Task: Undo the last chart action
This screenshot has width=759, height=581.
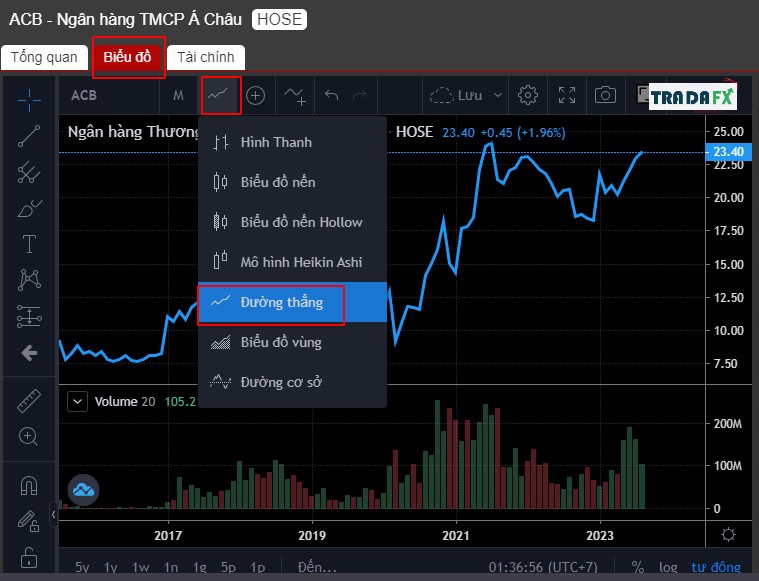Action: pos(332,95)
